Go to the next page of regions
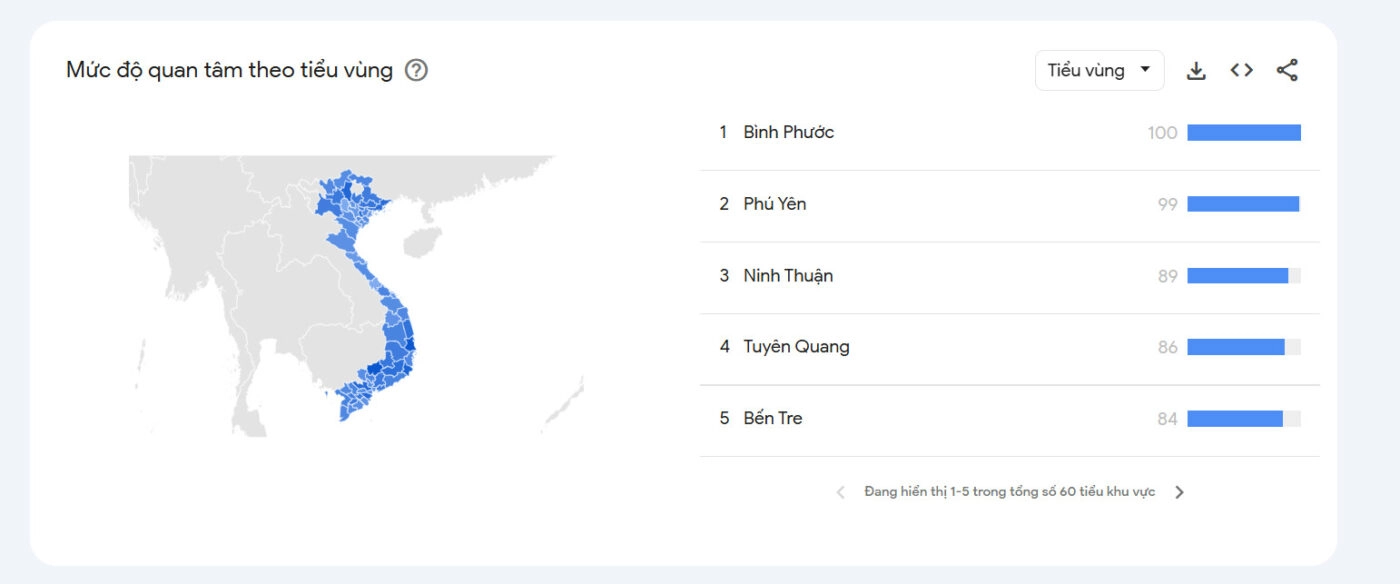 [x=1180, y=492]
